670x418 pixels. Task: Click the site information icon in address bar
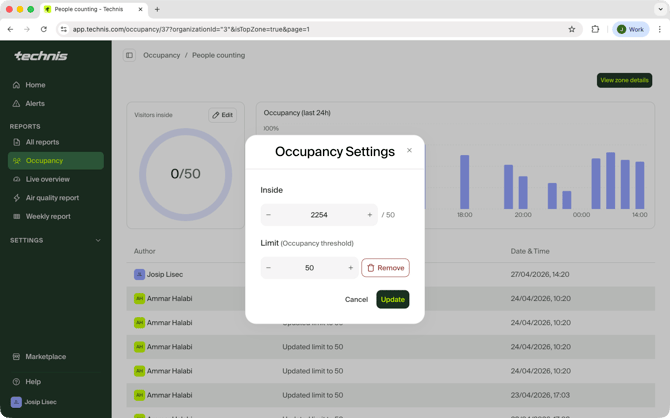(x=64, y=29)
